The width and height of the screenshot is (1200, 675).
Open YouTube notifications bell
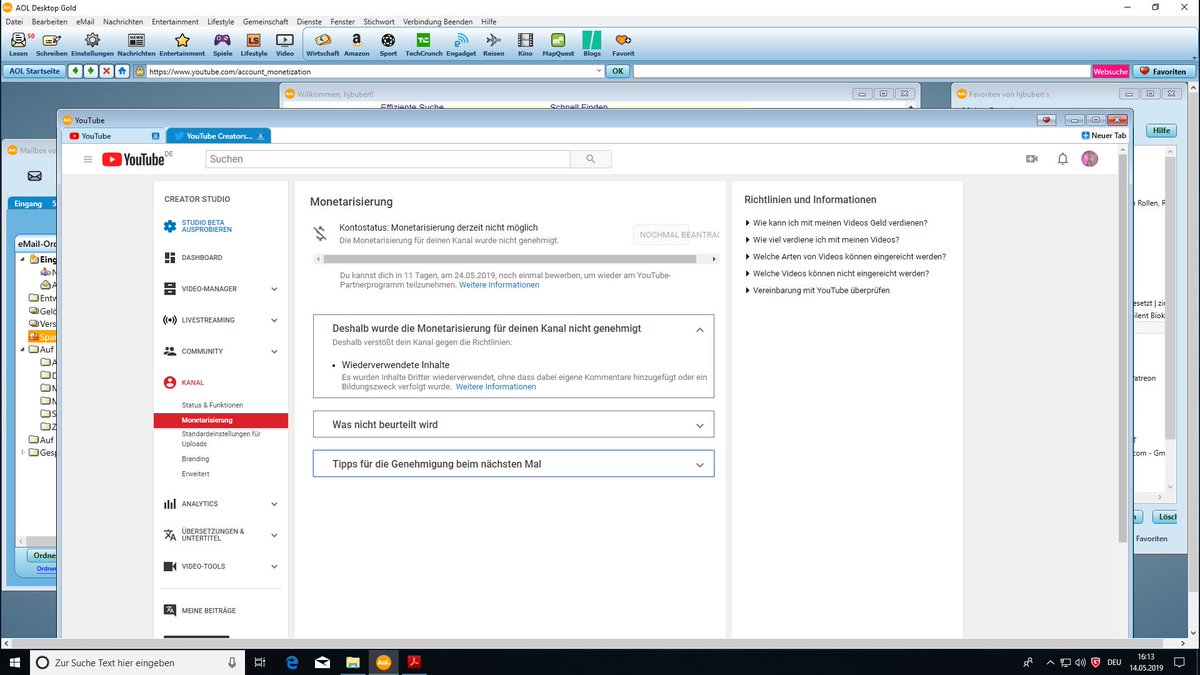1062,159
